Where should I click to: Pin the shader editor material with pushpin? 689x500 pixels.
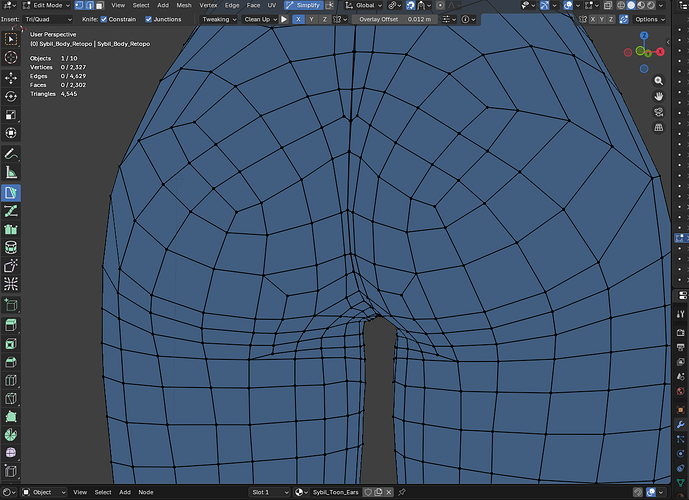point(402,492)
